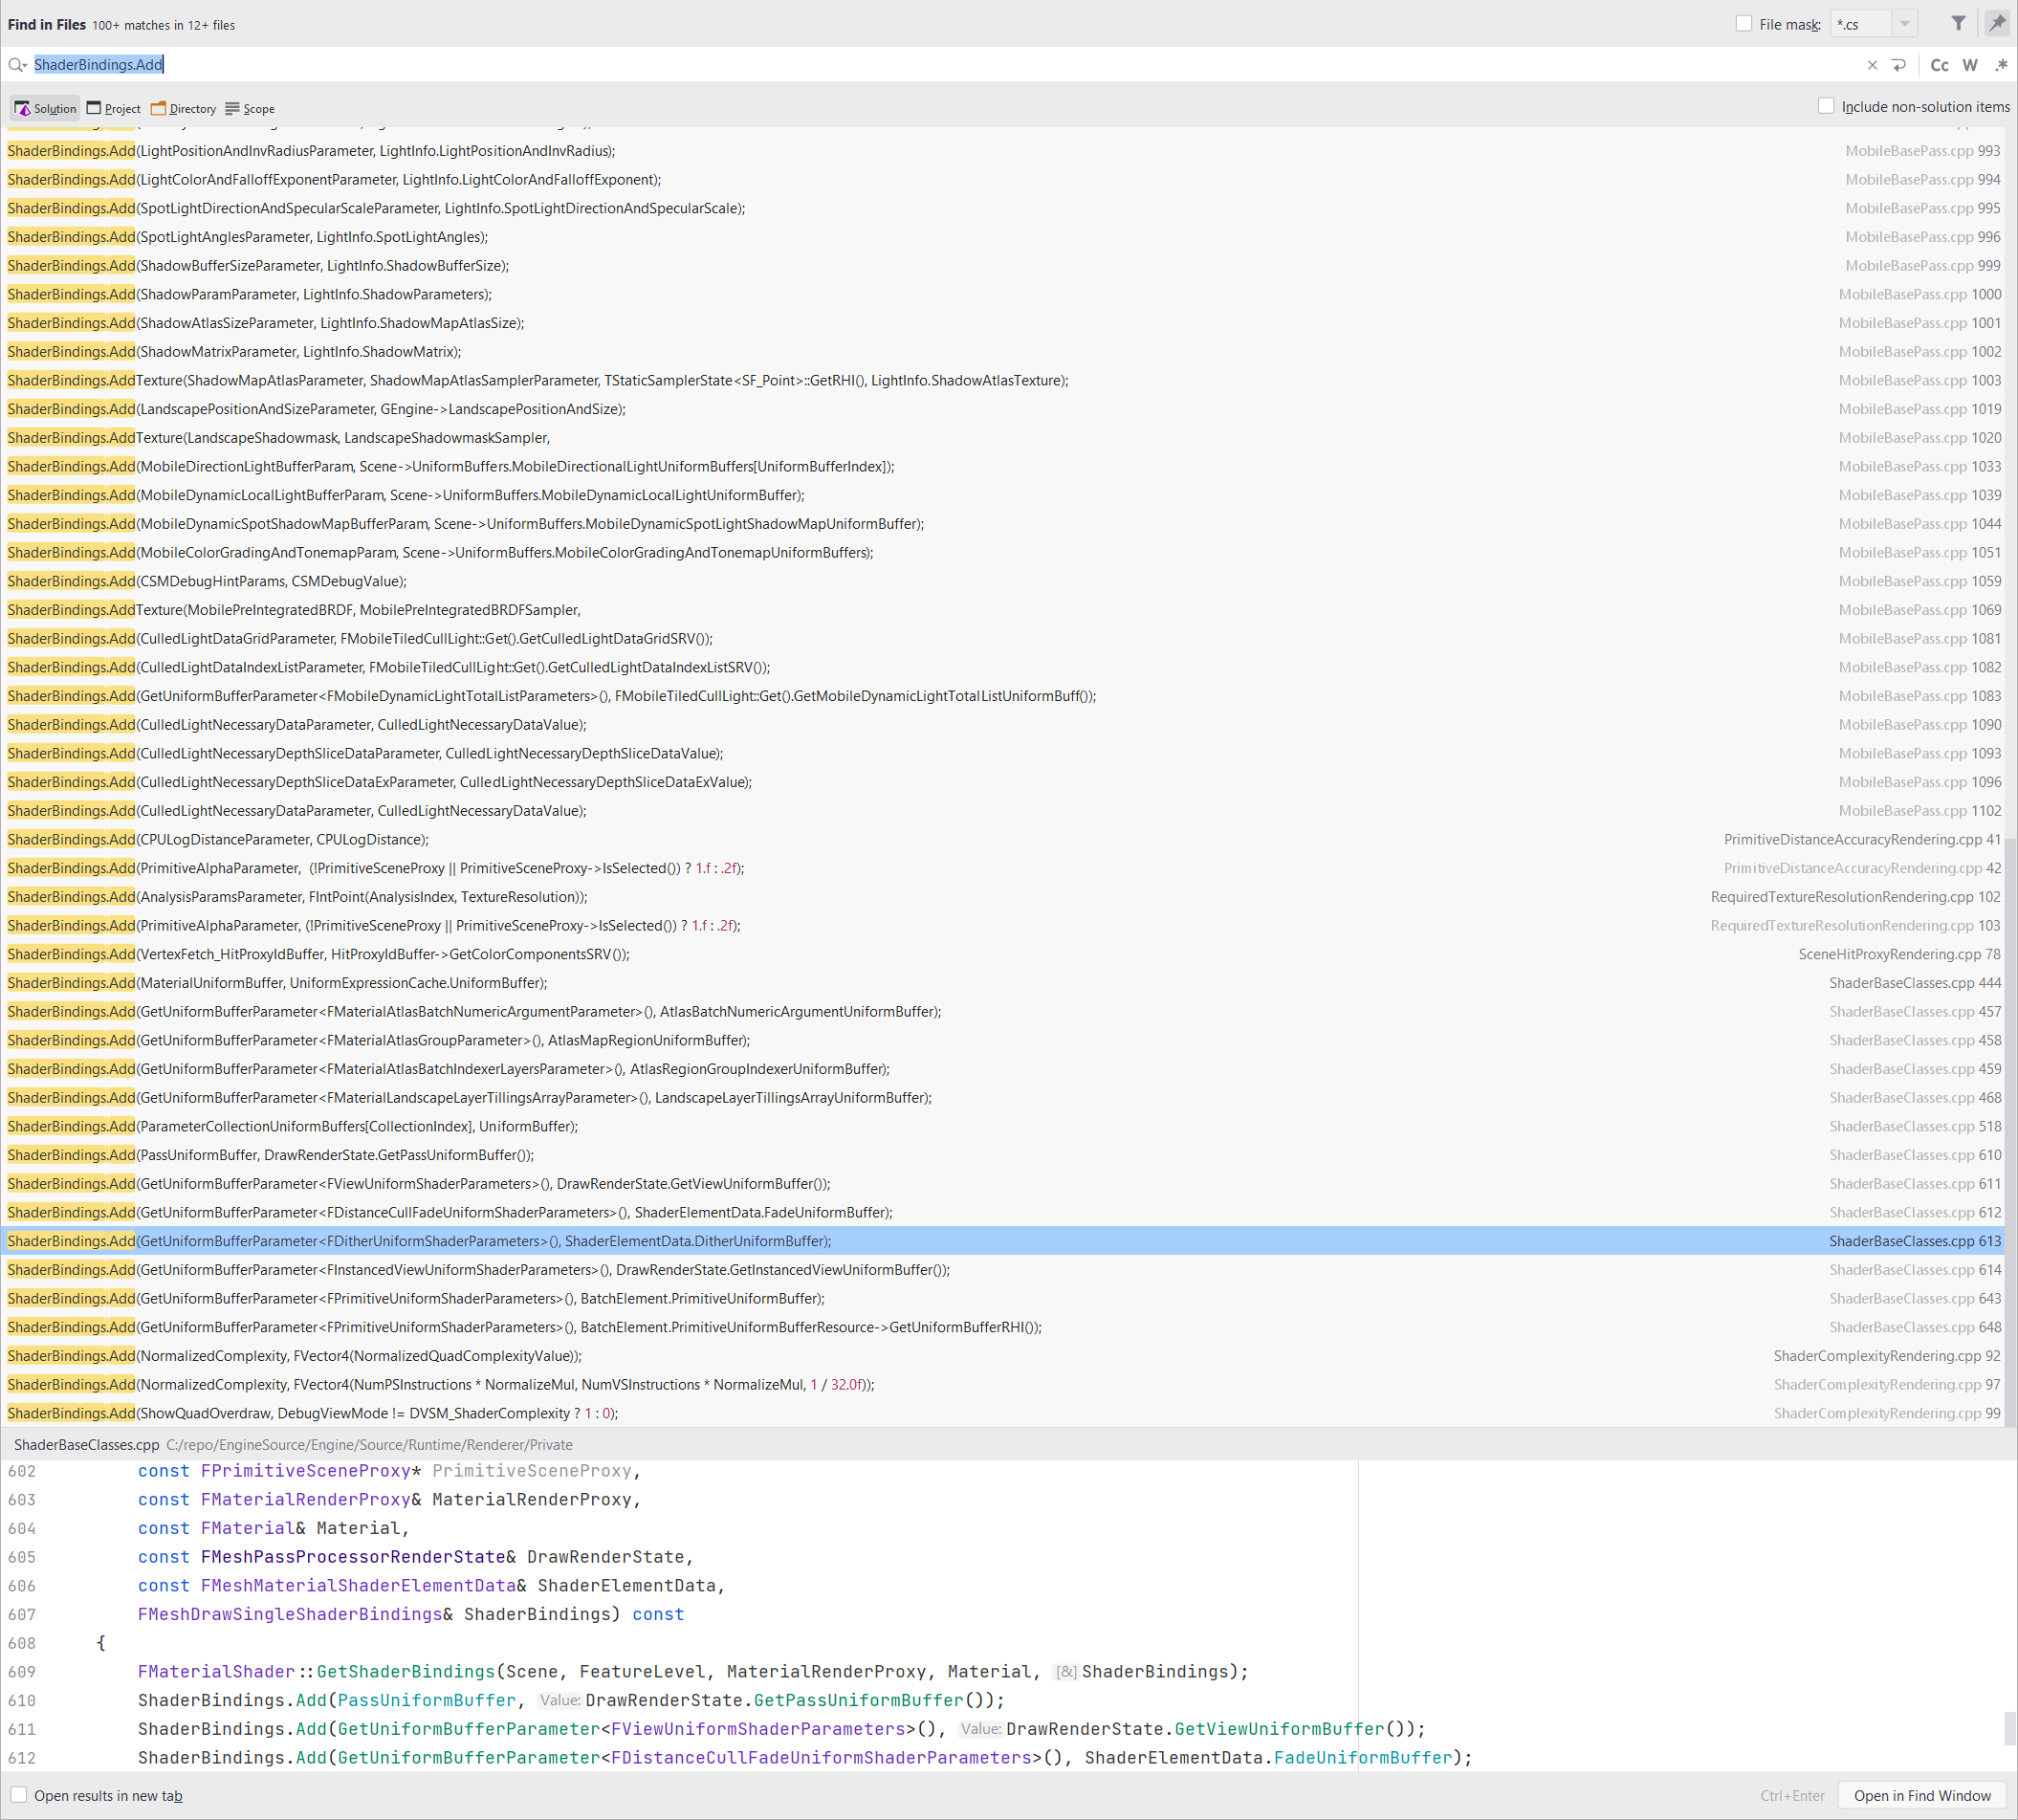Enable match case (Cc) option
This screenshot has height=1820, width=2018.
(x=1939, y=65)
